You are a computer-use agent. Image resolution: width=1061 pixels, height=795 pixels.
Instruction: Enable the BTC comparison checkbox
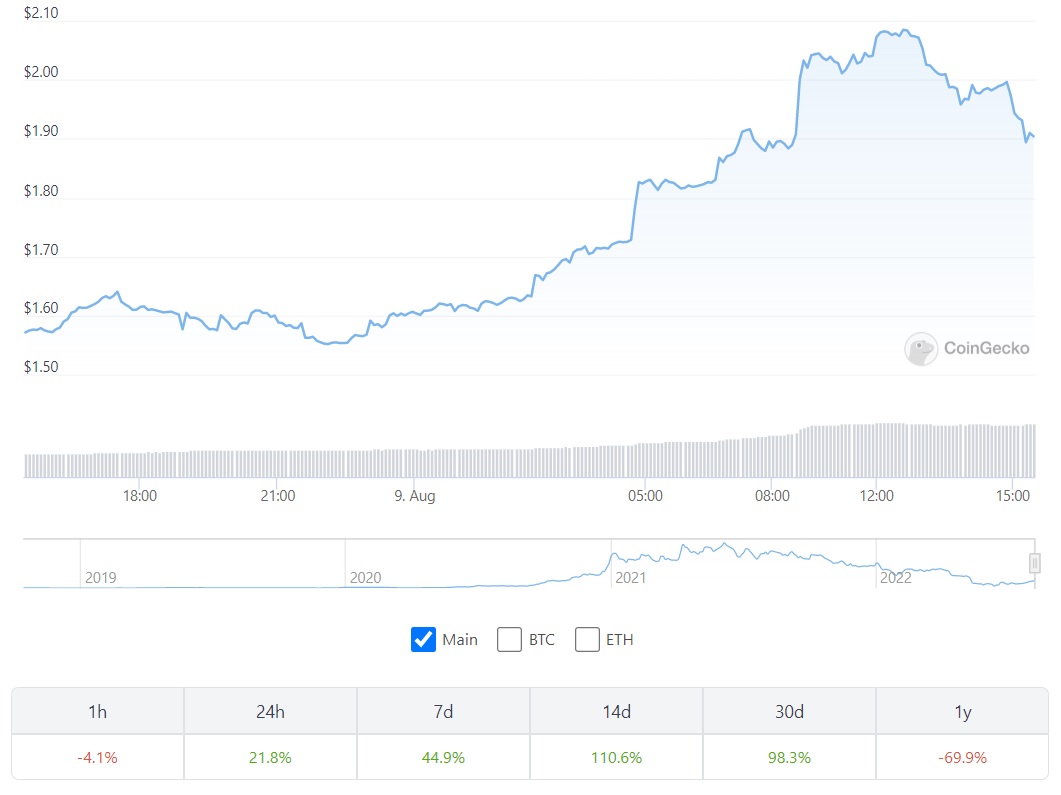(x=509, y=639)
